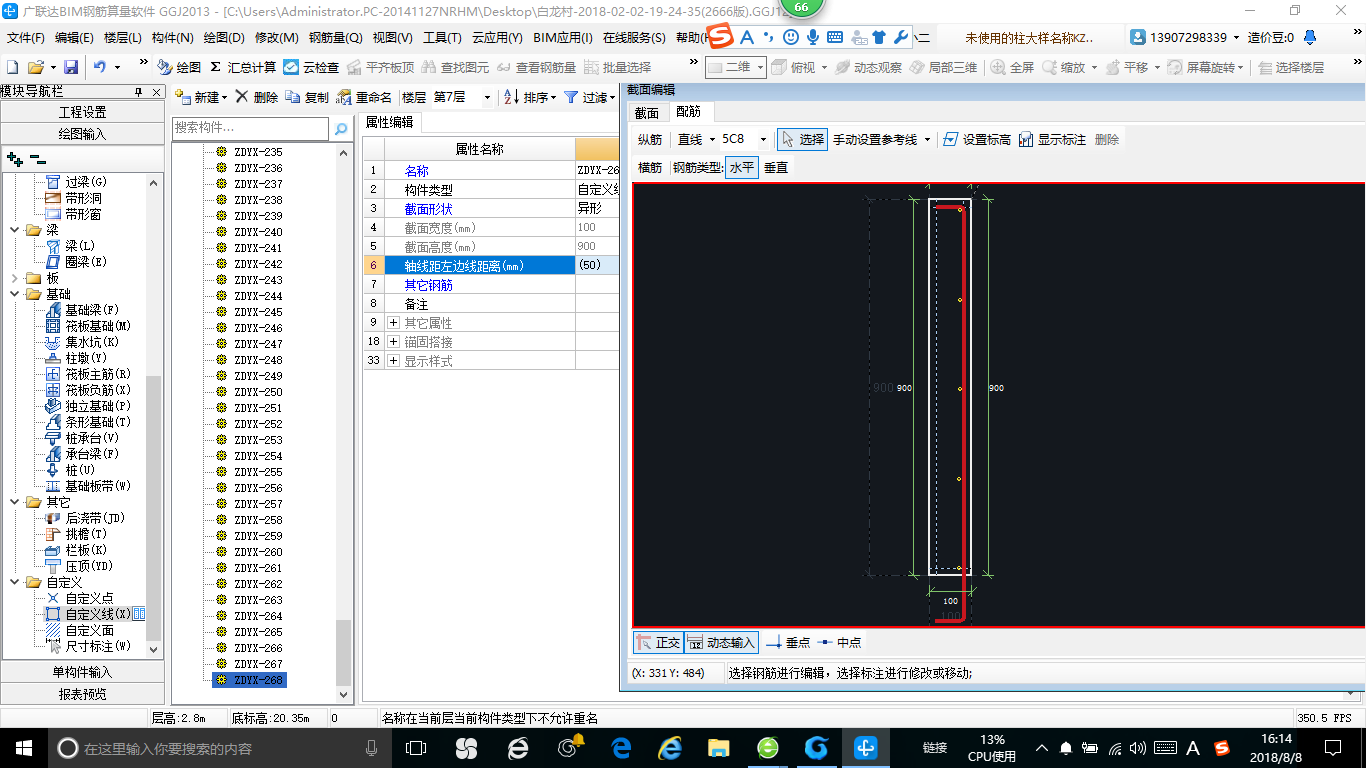
Task: Launch 云检查 cloud check
Action: click(x=311, y=67)
